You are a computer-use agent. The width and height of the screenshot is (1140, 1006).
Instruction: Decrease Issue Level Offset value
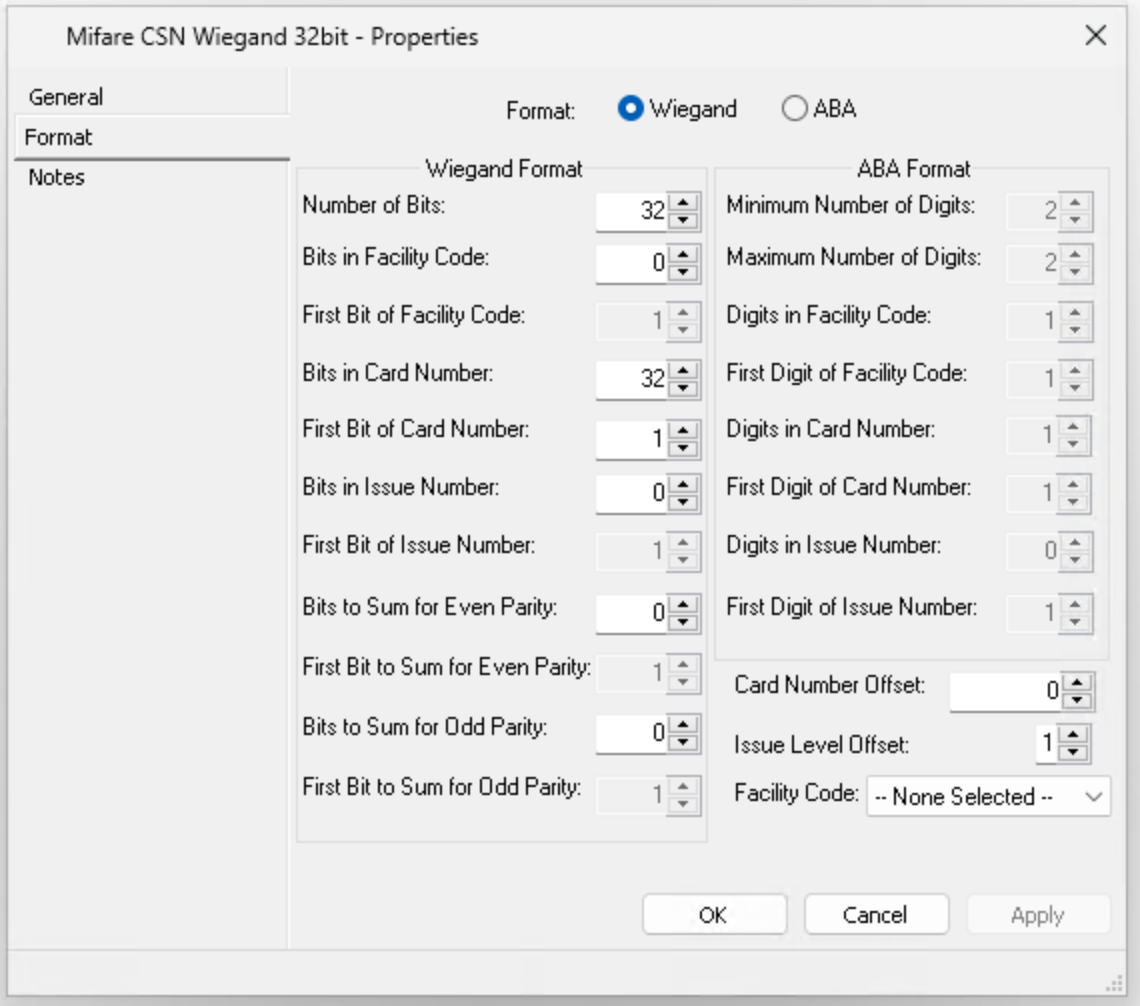tap(1074, 752)
